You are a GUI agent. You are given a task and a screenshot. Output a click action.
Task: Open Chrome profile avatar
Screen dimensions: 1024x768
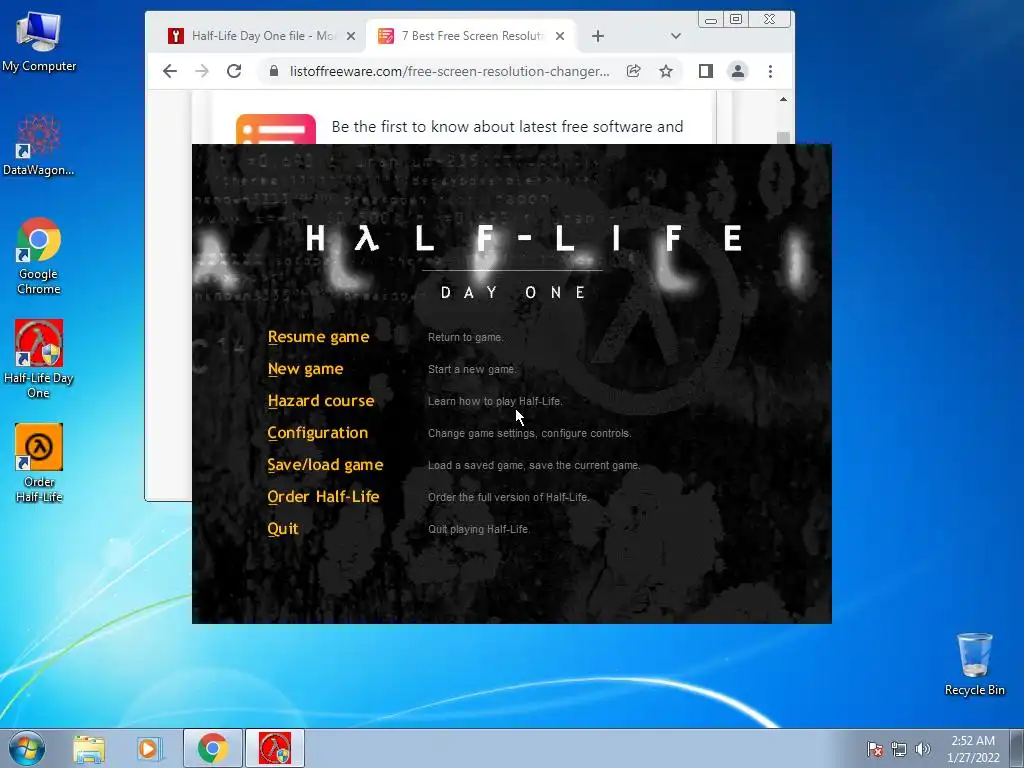738,71
